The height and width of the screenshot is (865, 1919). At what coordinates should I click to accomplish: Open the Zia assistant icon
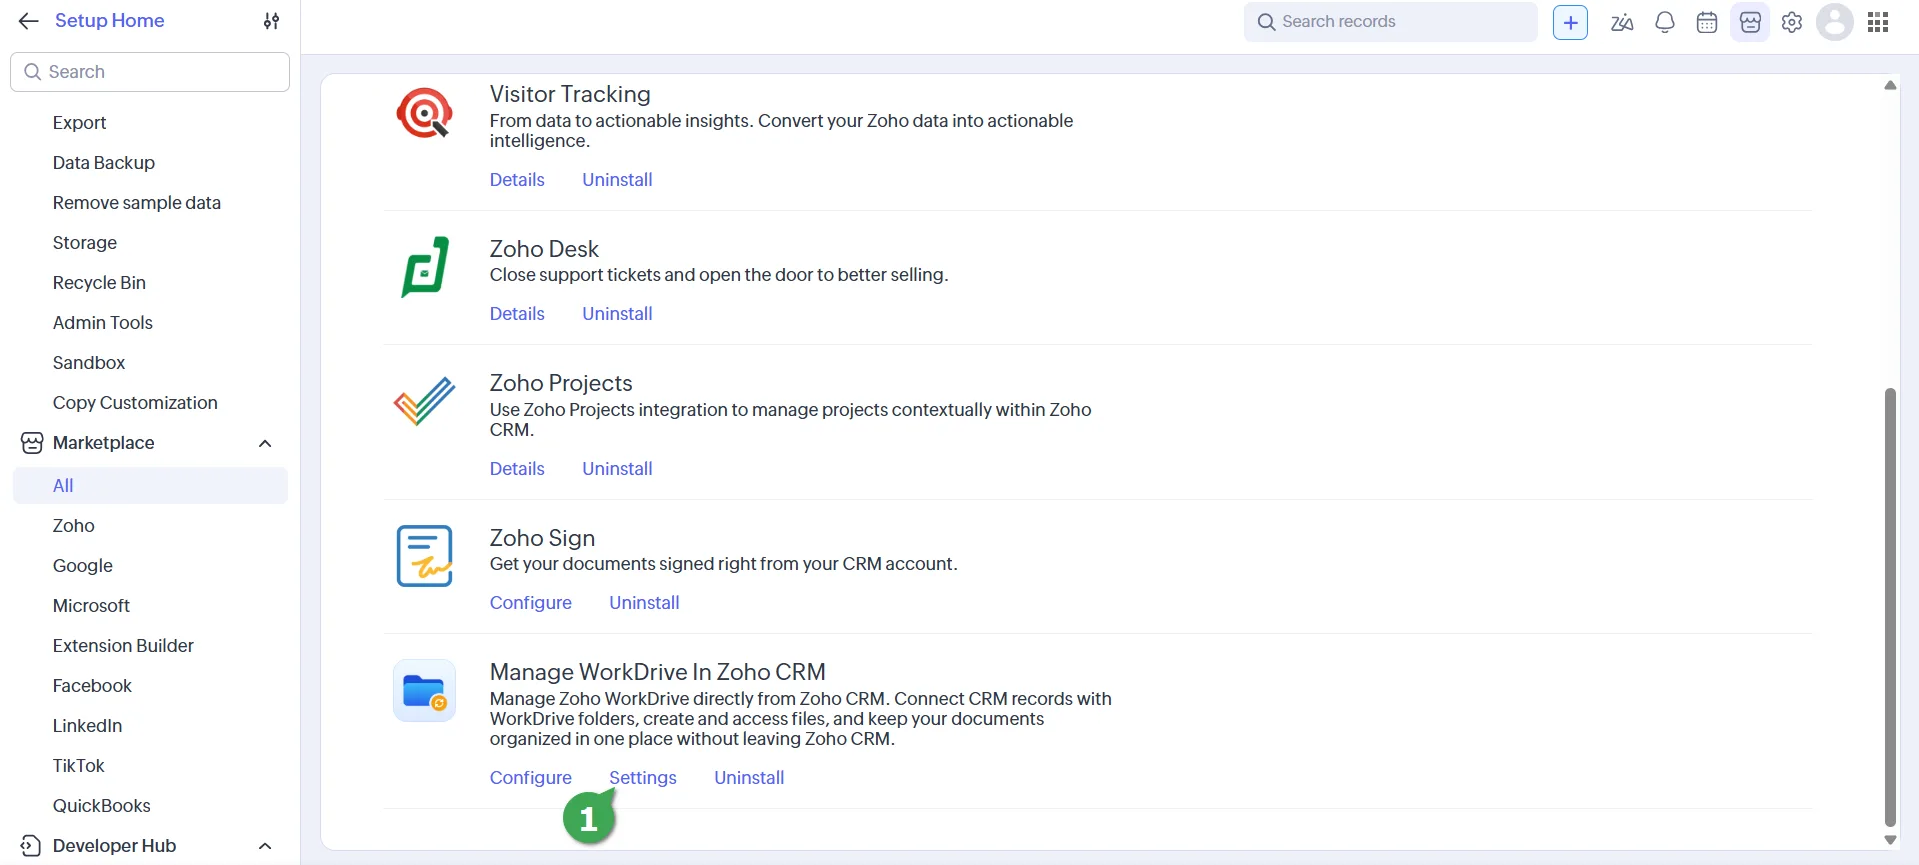(x=1622, y=22)
